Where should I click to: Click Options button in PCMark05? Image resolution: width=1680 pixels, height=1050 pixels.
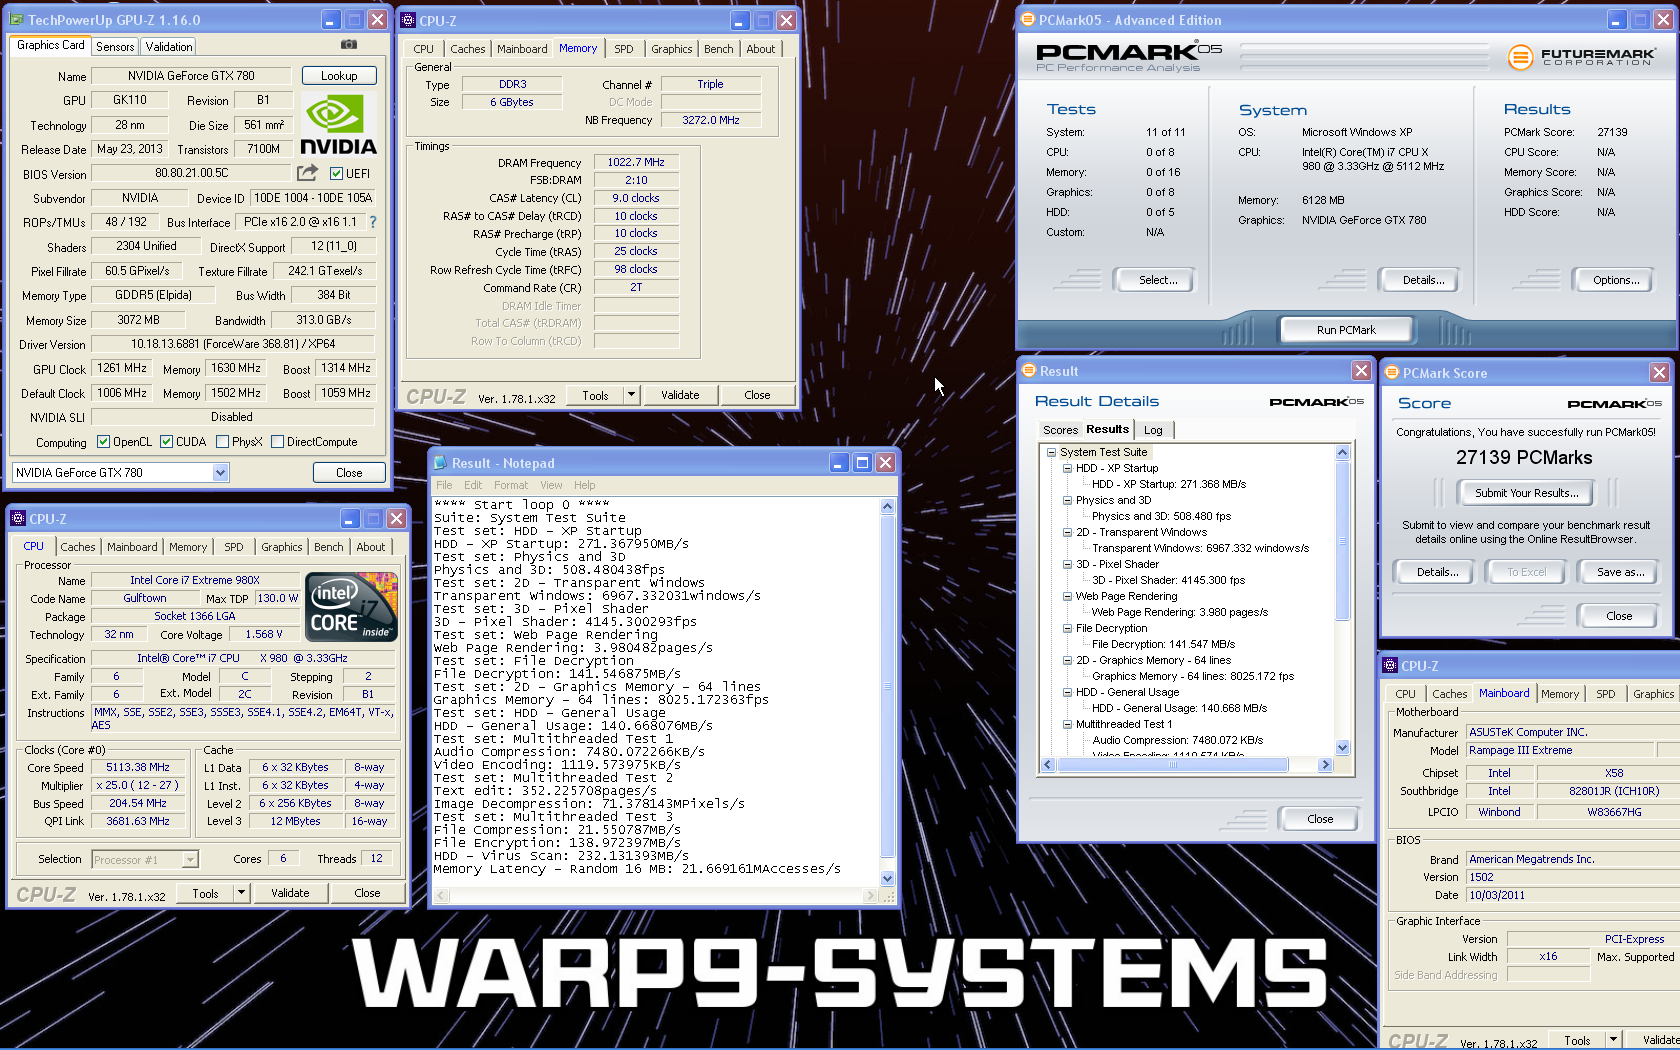[x=1616, y=280]
